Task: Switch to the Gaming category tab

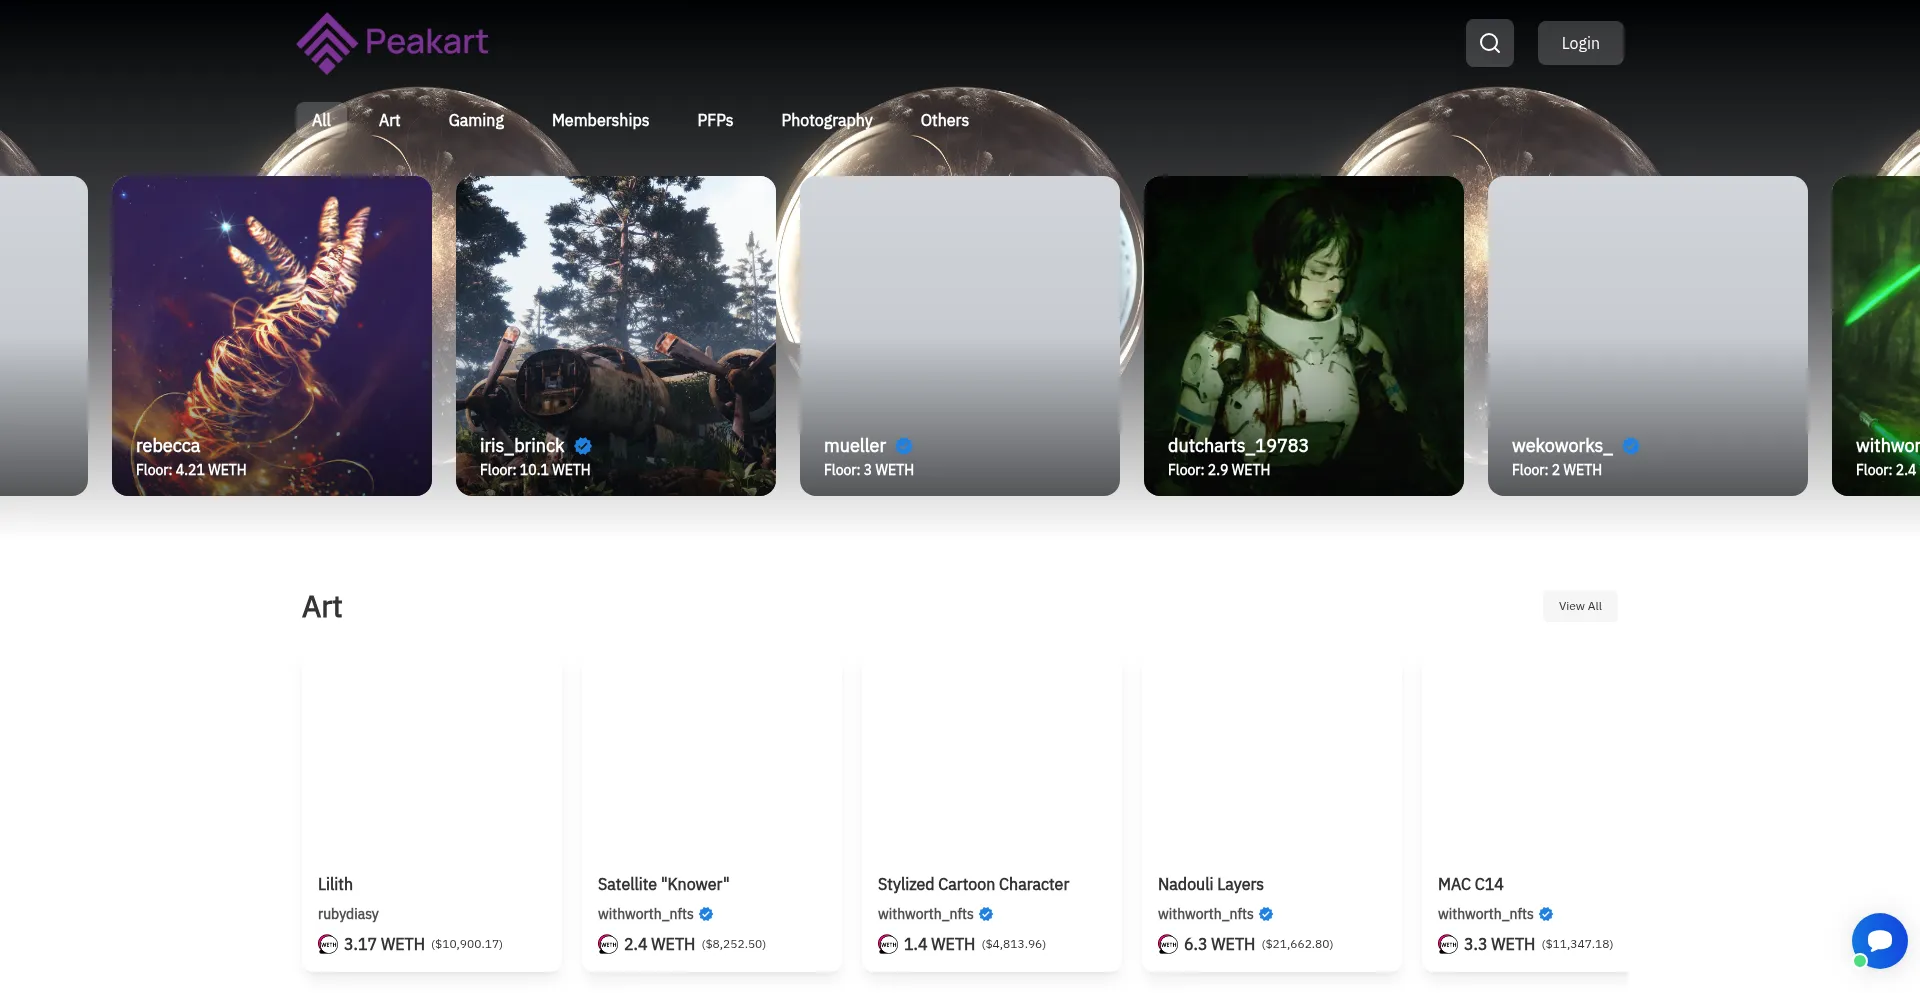Action: click(x=476, y=120)
